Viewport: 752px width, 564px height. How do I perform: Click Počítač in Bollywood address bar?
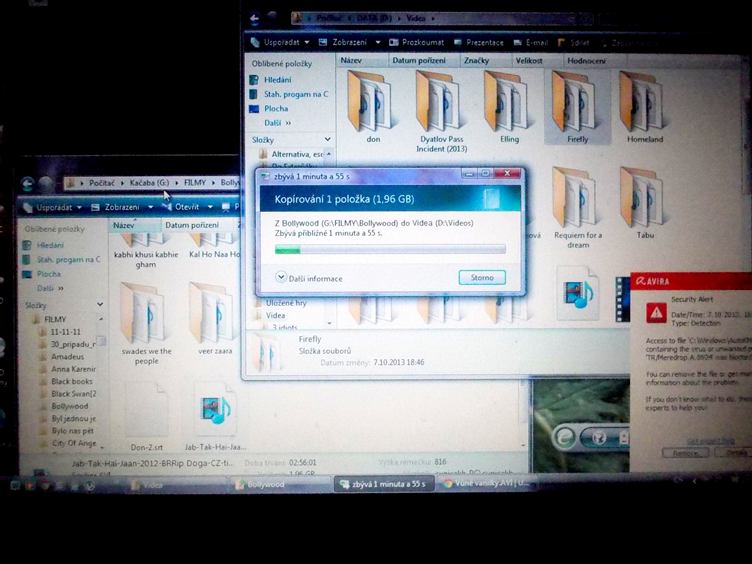[x=101, y=183]
